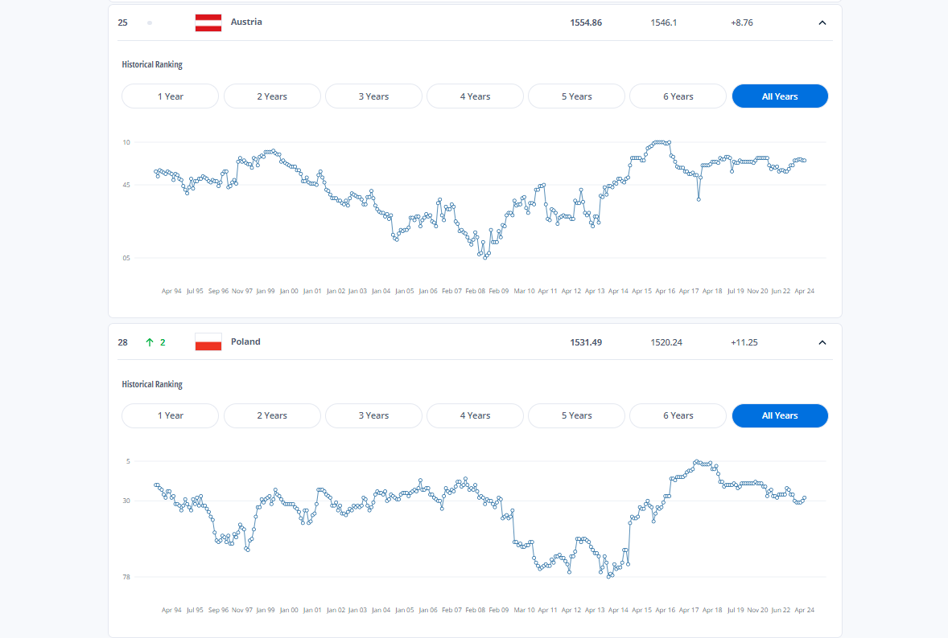Click Poland's green up-arrow rank change
The height and width of the screenshot is (638, 948).
point(156,342)
